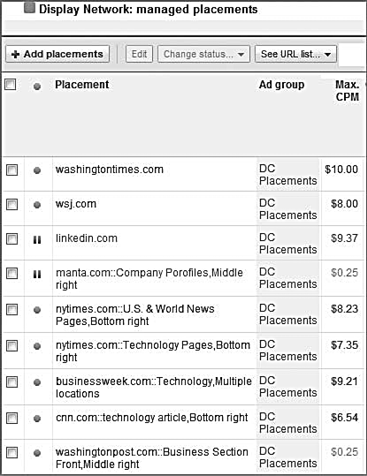Edit the $8.00 max CPM for wsj.com

344,204
